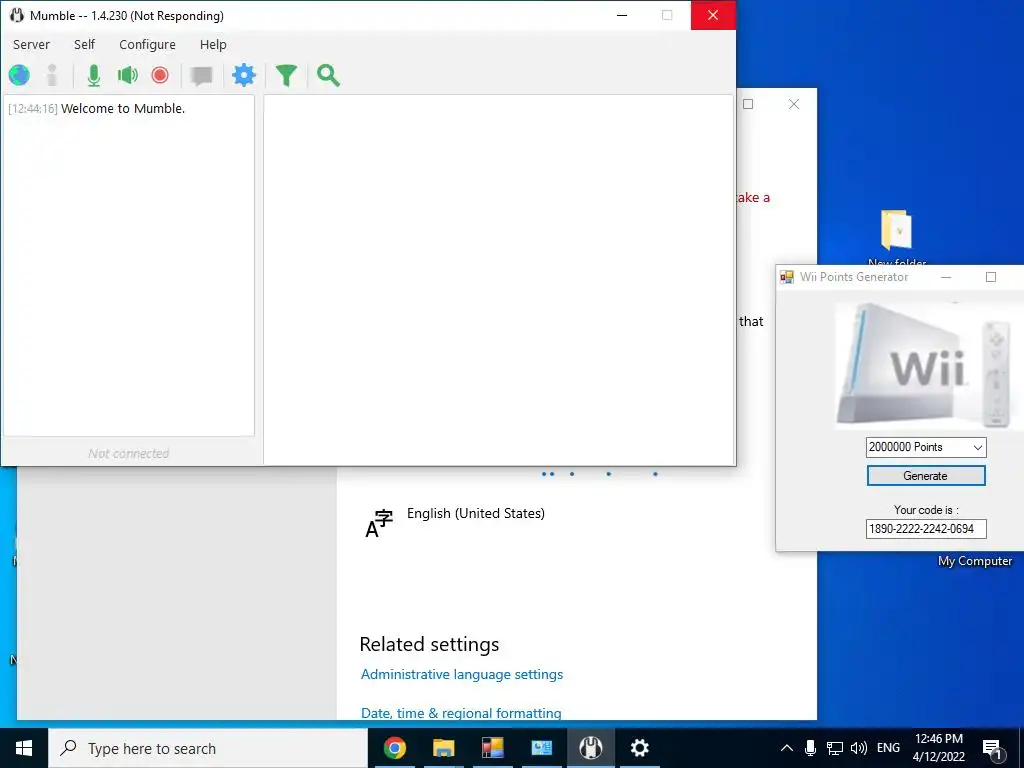1024x768 pixels.
Task: Close the Settings window behind Mumble
Action: coord(794,104)
